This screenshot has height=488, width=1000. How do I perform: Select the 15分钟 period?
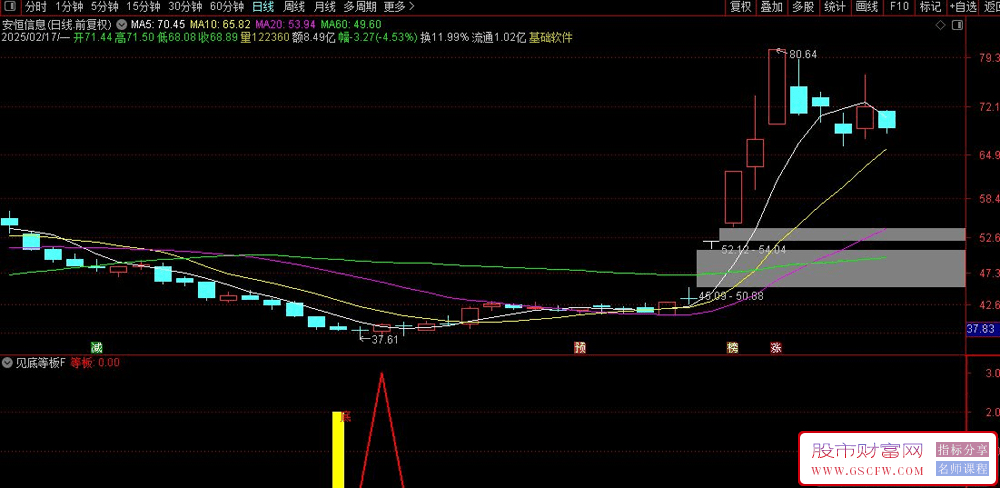pyautogui.click(x=143, y=7)
